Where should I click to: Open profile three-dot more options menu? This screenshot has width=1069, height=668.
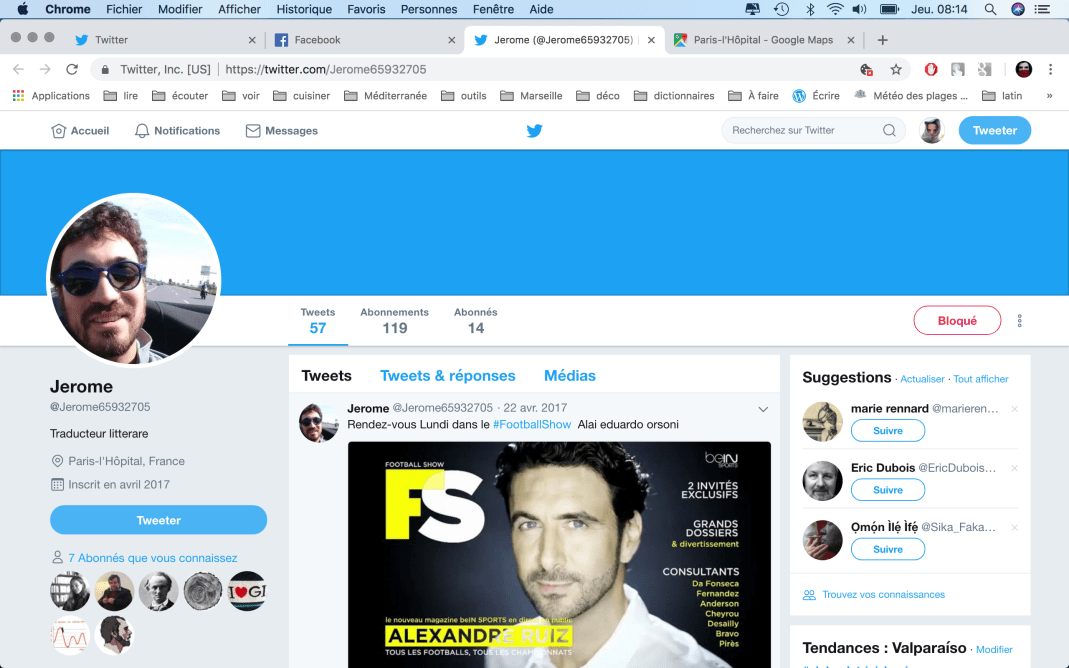[1020, 321]
